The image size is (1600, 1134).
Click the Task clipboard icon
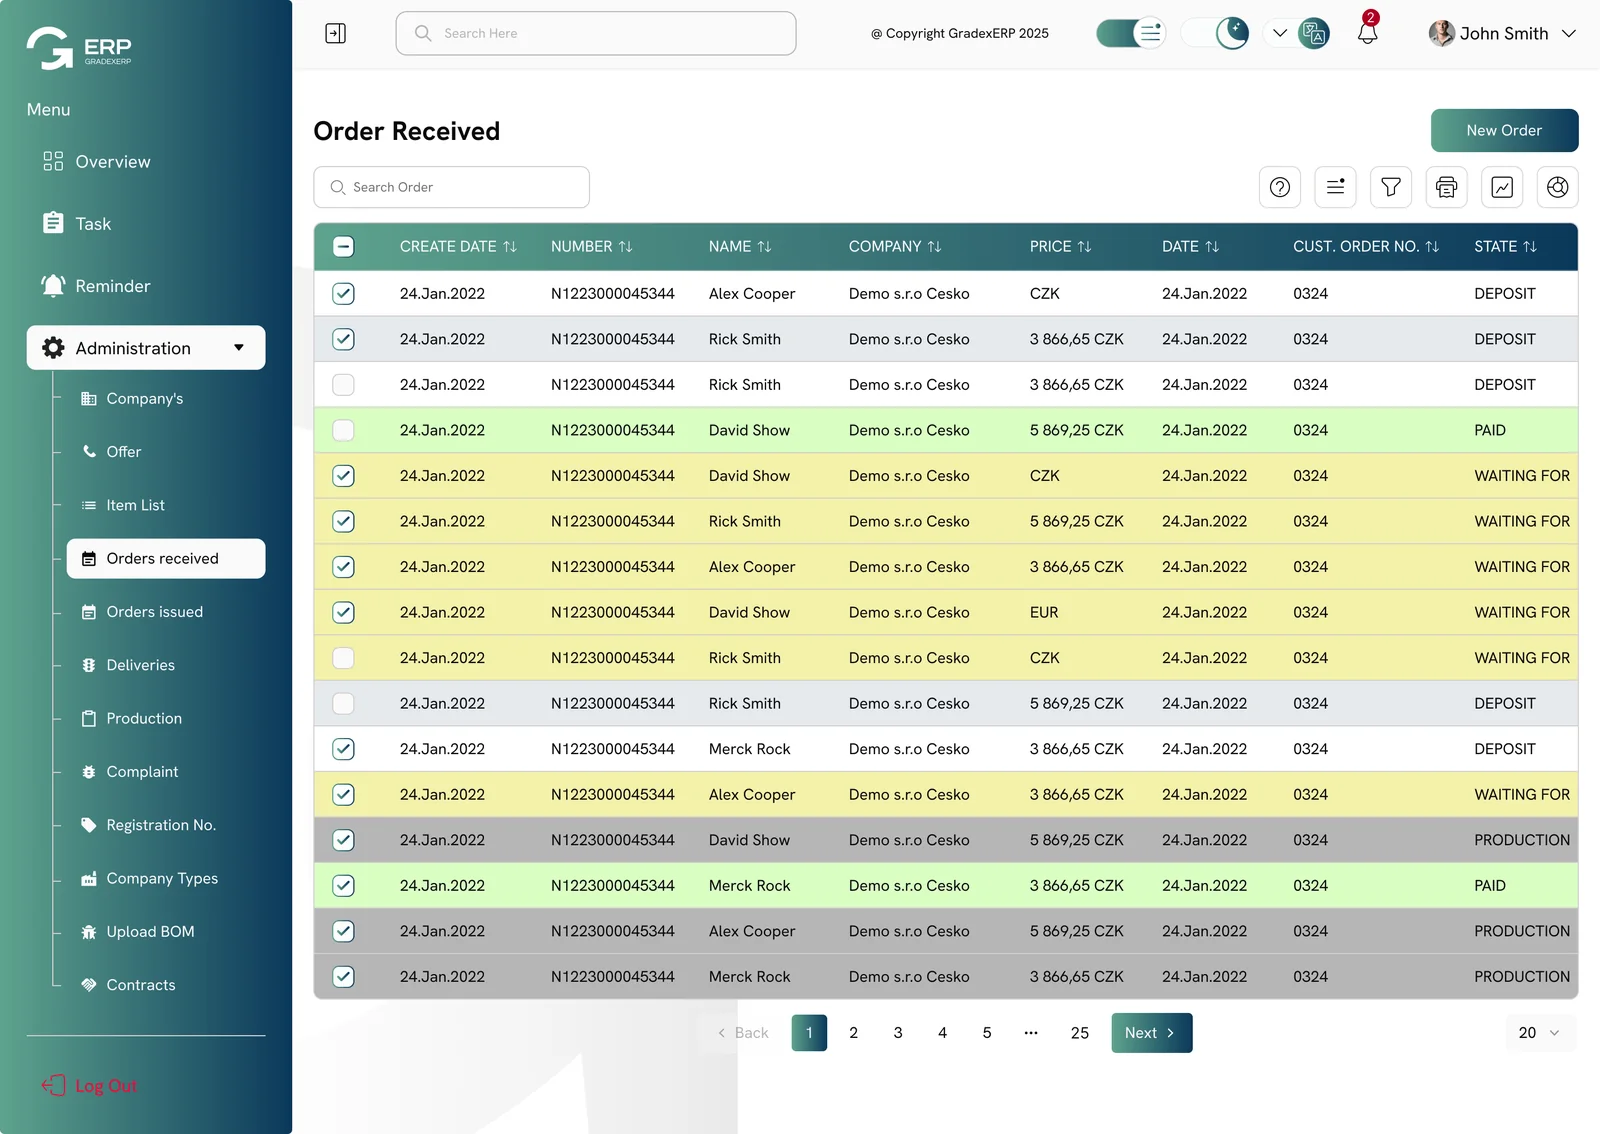53,223
